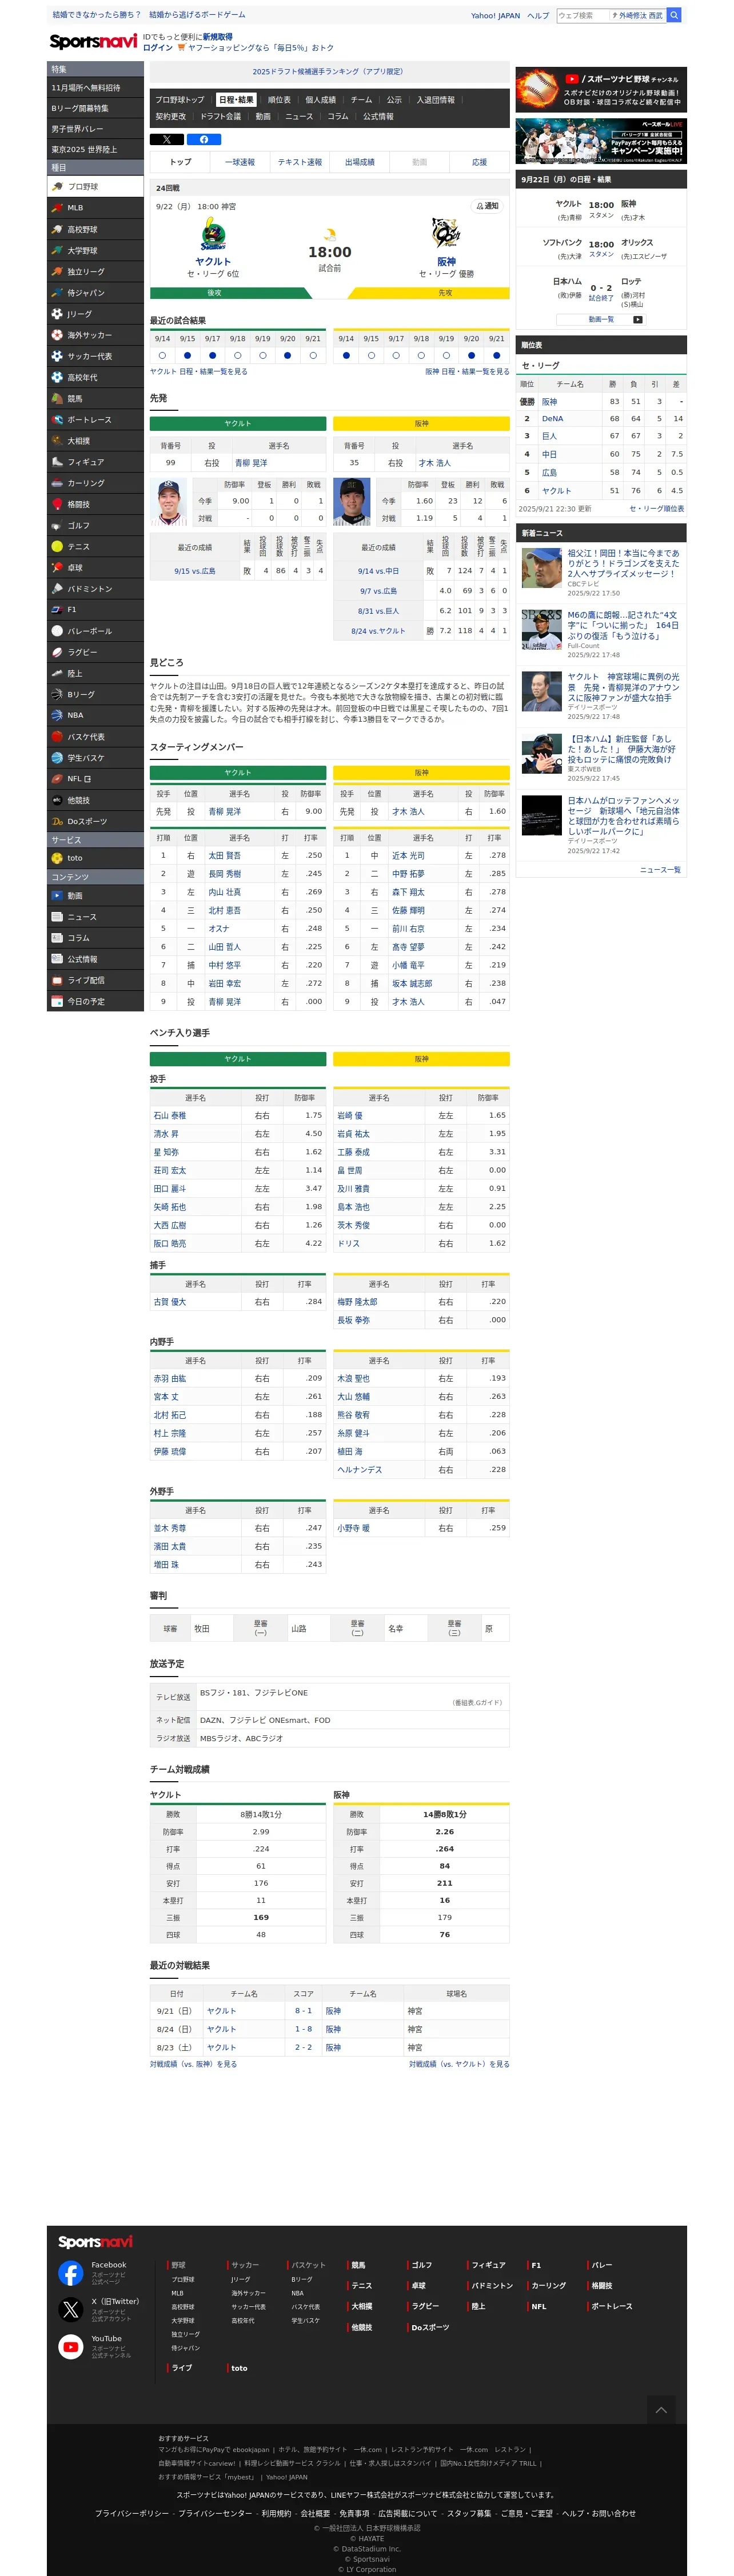Screen dimensions: 734x2576
Task: Open the 青柳 晃洋 pitcher photo
Action: [169, 503]
